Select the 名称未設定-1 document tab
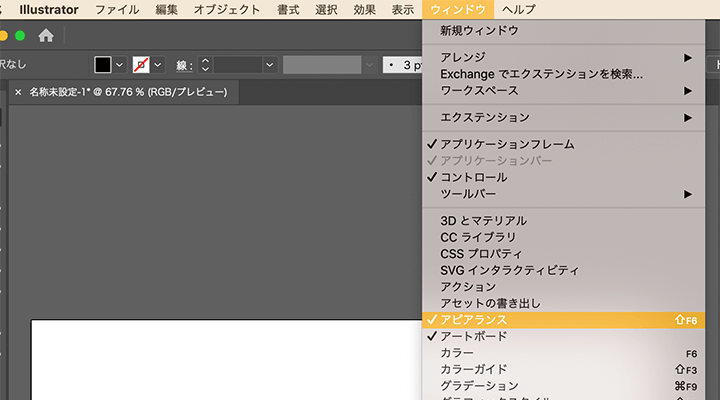This screenshot has width=720, height=400. 128,92
